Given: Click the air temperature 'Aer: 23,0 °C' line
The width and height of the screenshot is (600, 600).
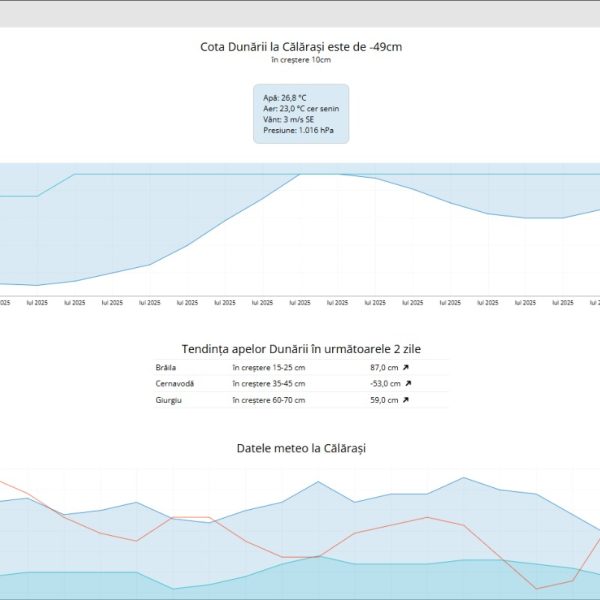Looking at the screenshot, I should [x=301, y=109].
